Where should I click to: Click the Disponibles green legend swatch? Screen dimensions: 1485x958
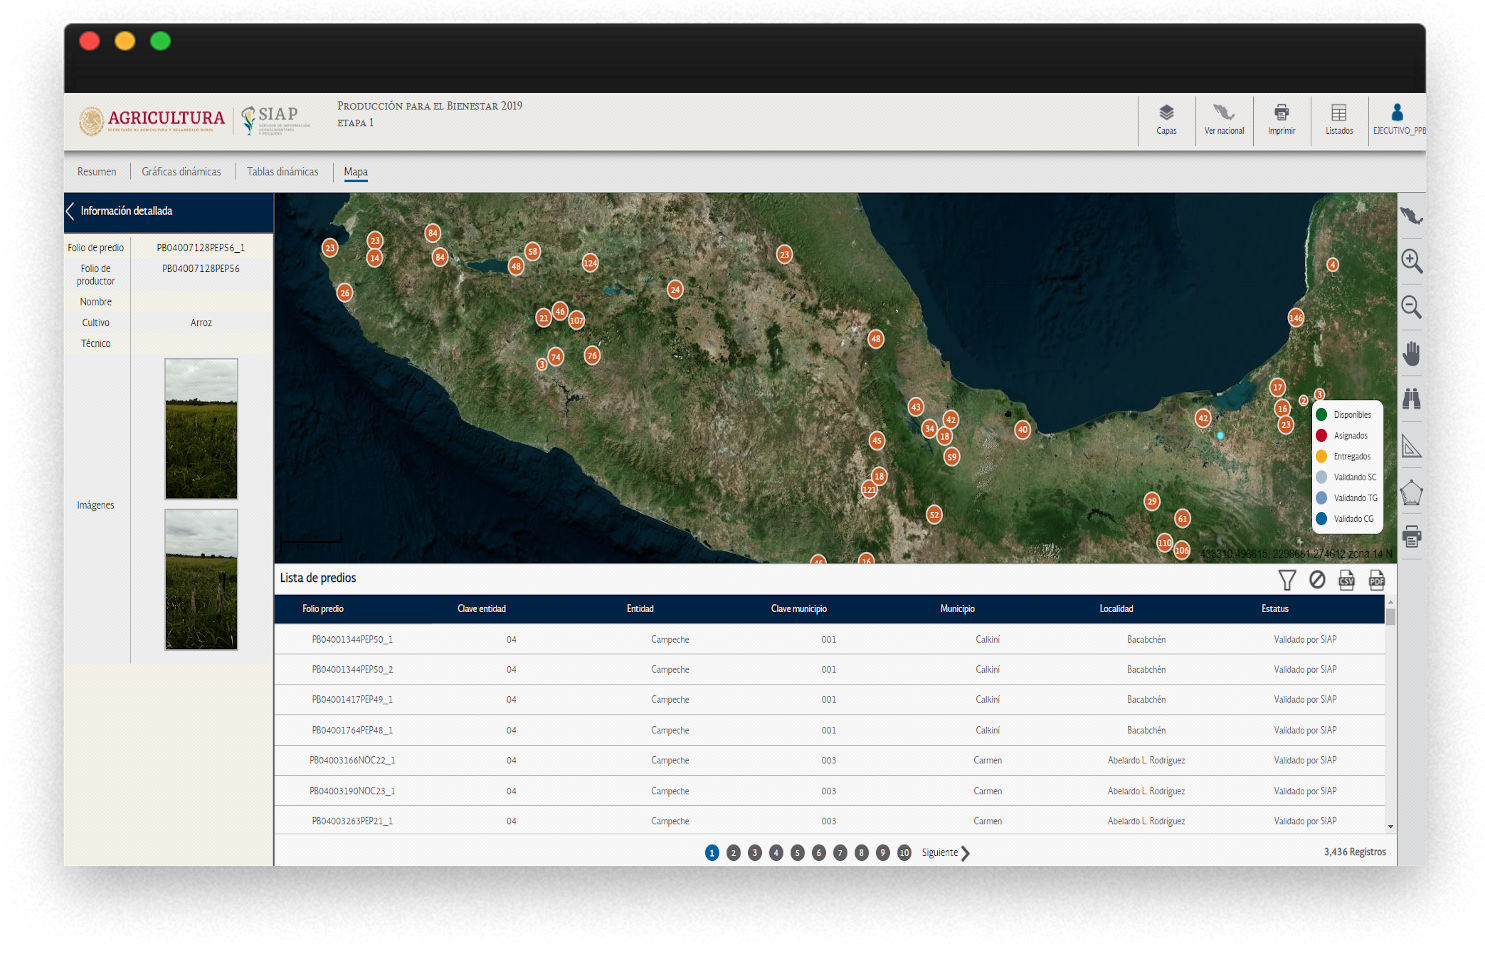(1321, 415)
